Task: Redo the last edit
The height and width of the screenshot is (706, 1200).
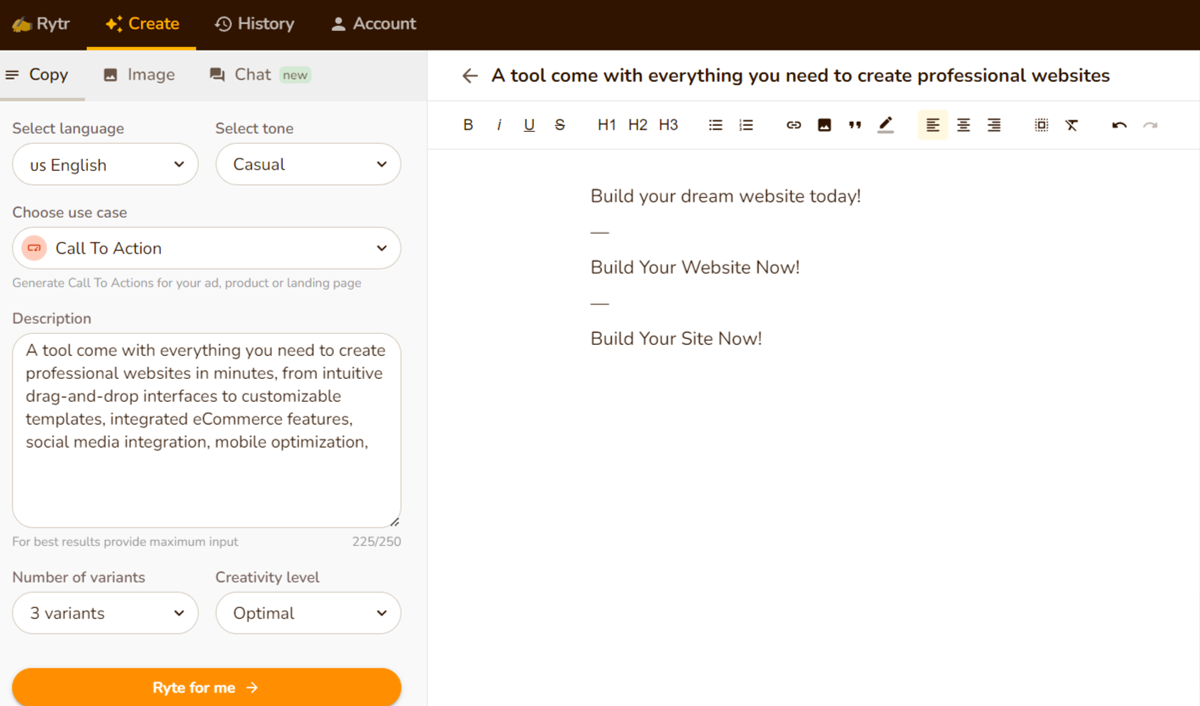Action: coord(1150,125)
